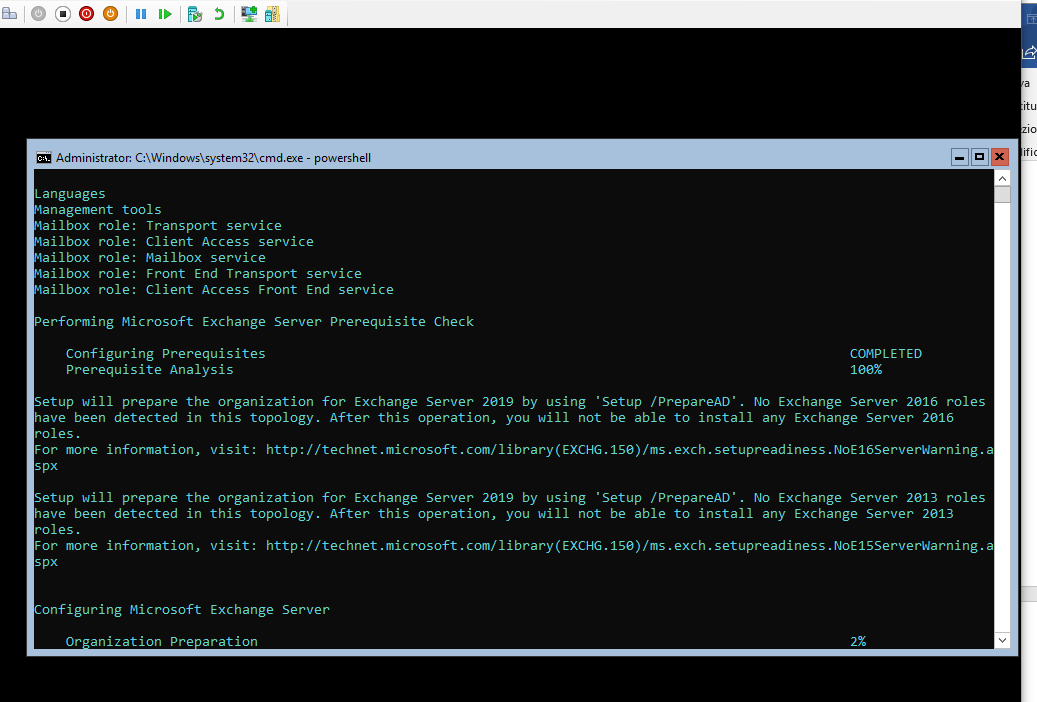Click the console vertical scrollbar thumb
This screenshot has height=702, width=1037.
click(1003, 195)
